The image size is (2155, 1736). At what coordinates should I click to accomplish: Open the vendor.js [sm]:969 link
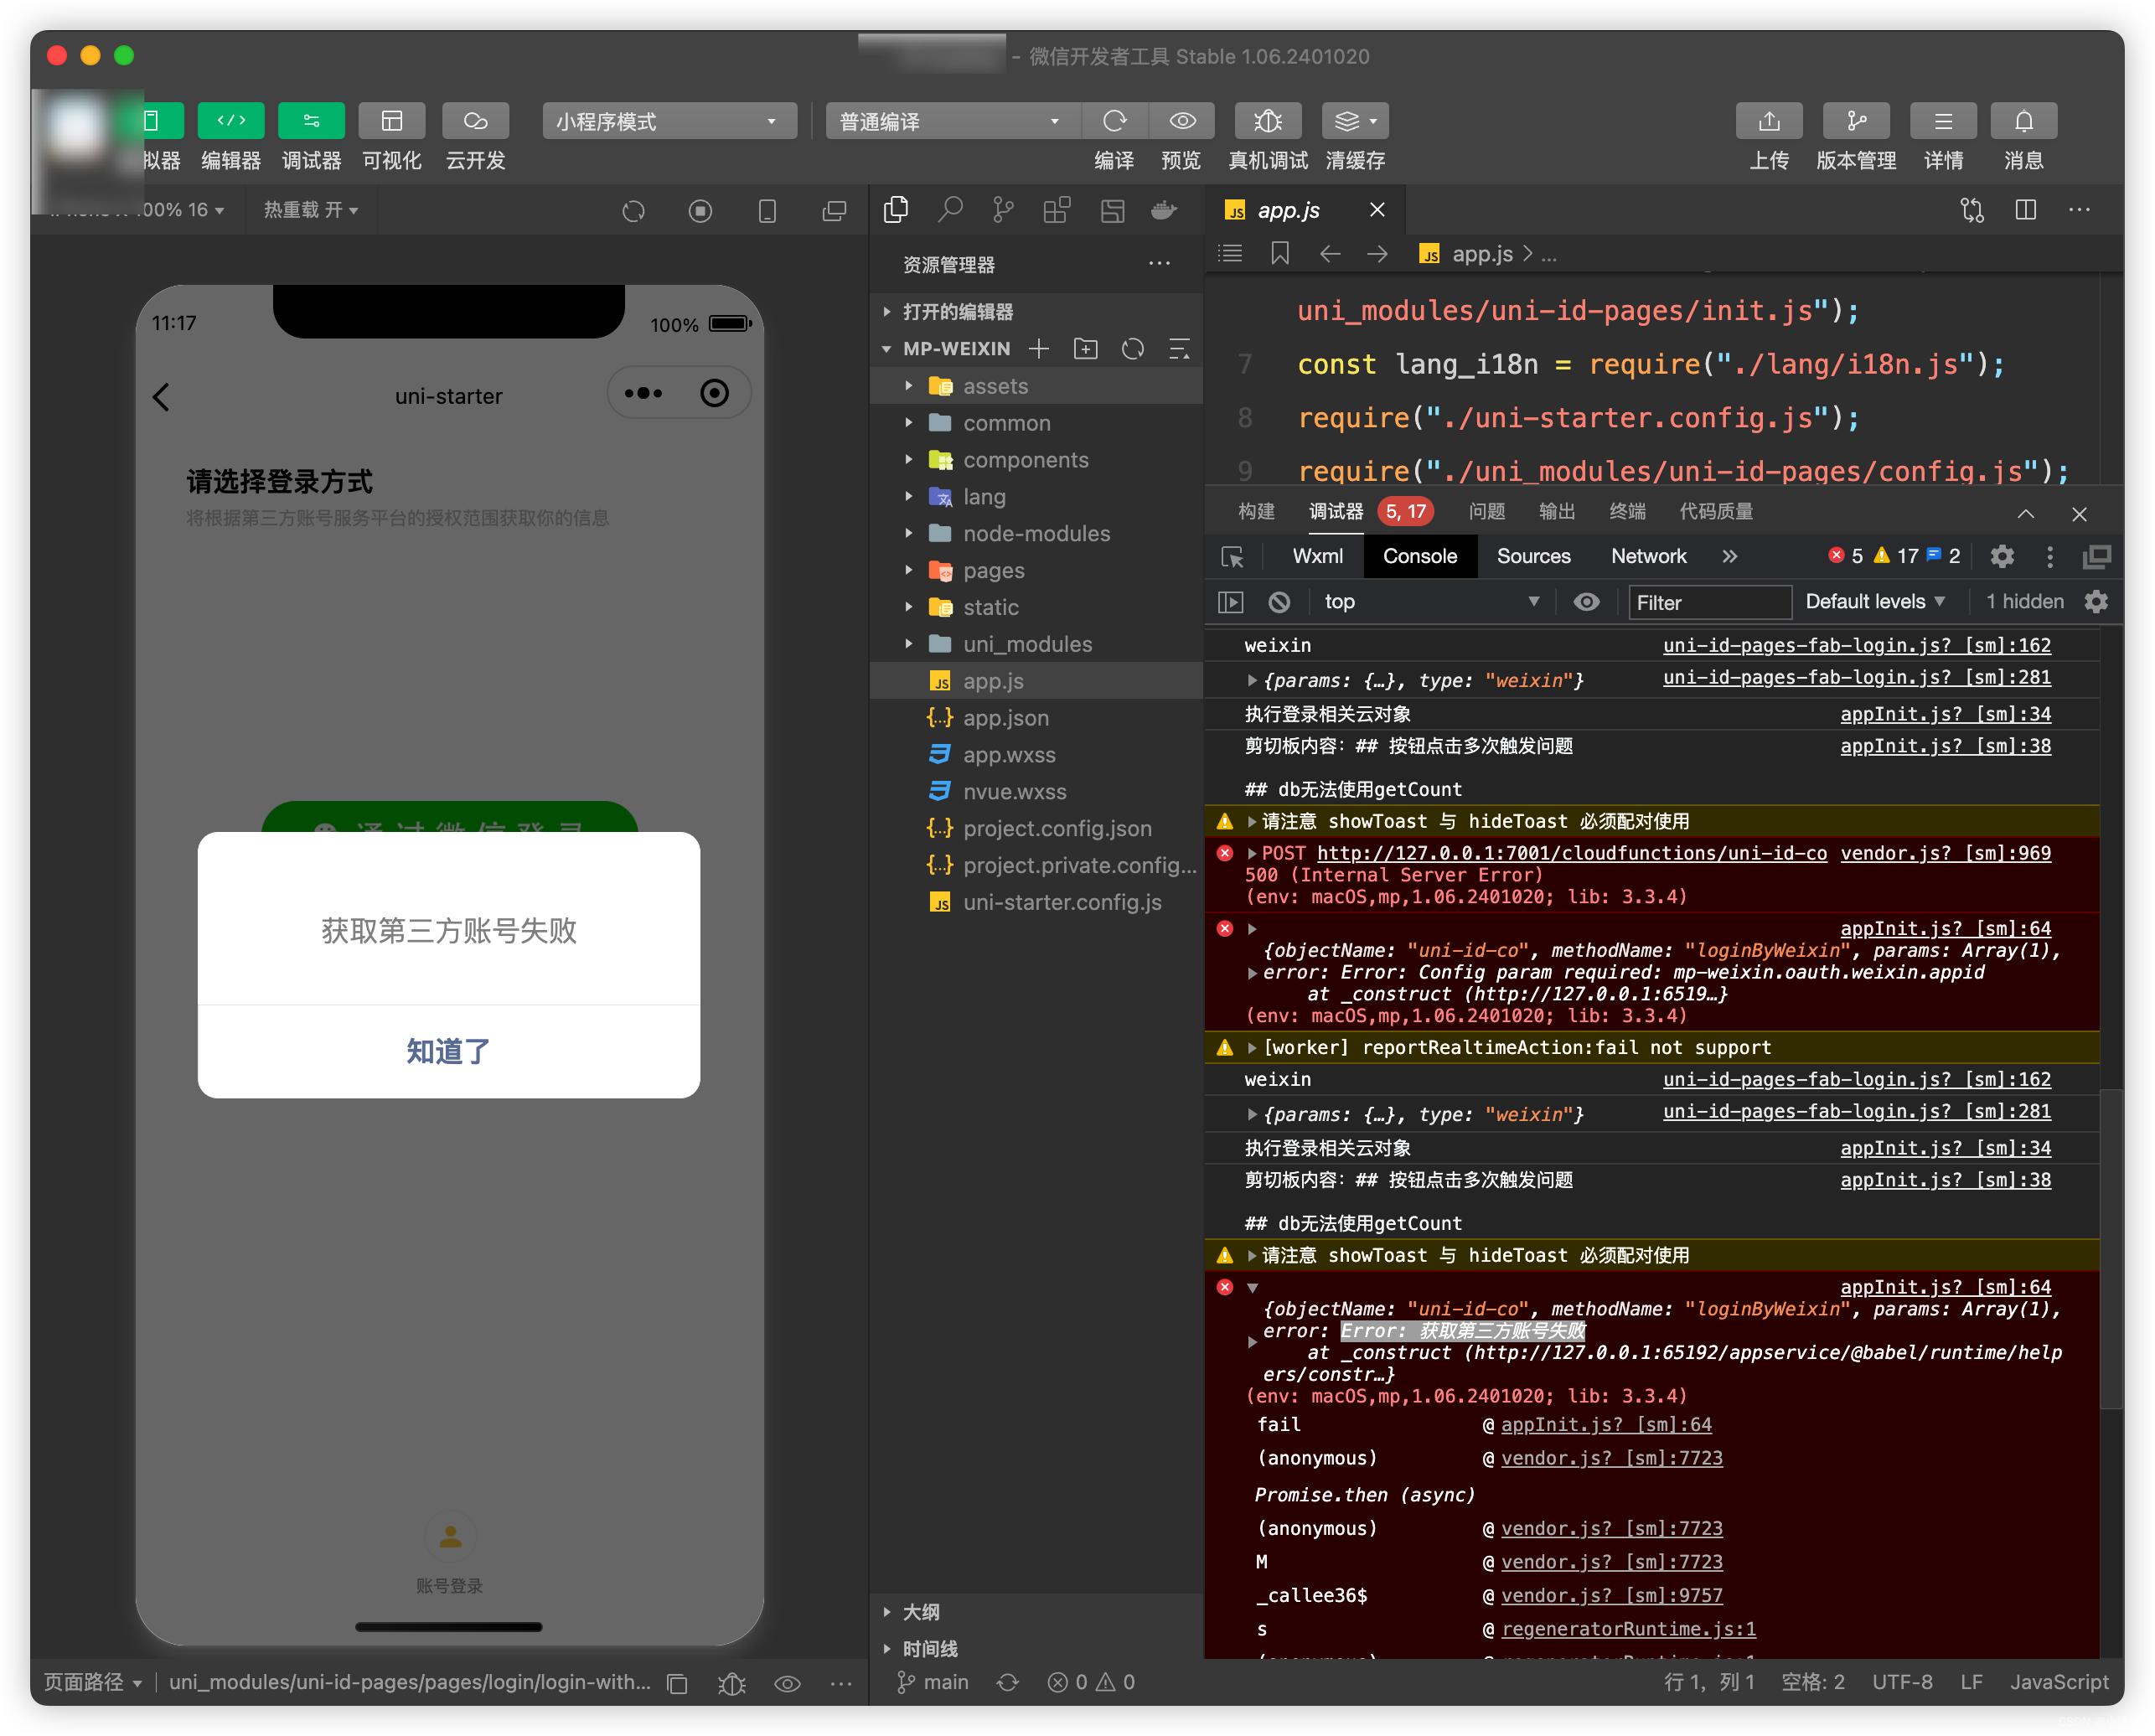coord(1945,853)
